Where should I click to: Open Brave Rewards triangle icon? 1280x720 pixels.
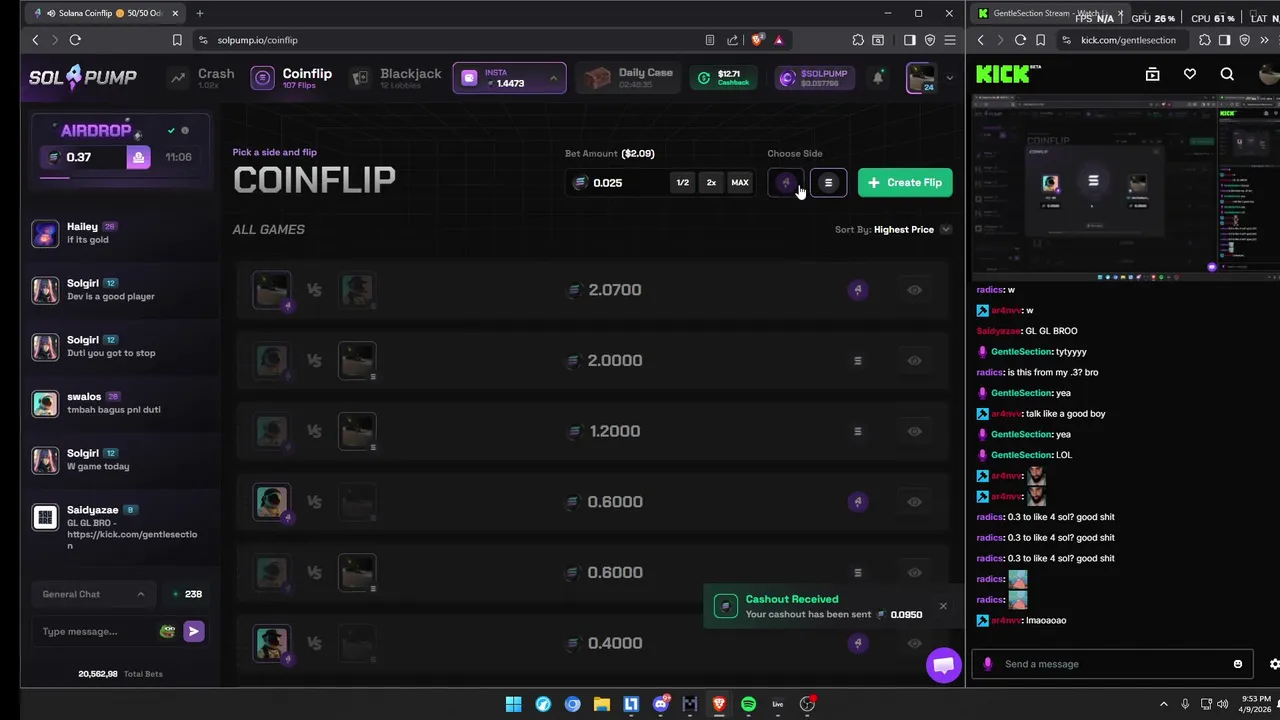tap(779, 40)
